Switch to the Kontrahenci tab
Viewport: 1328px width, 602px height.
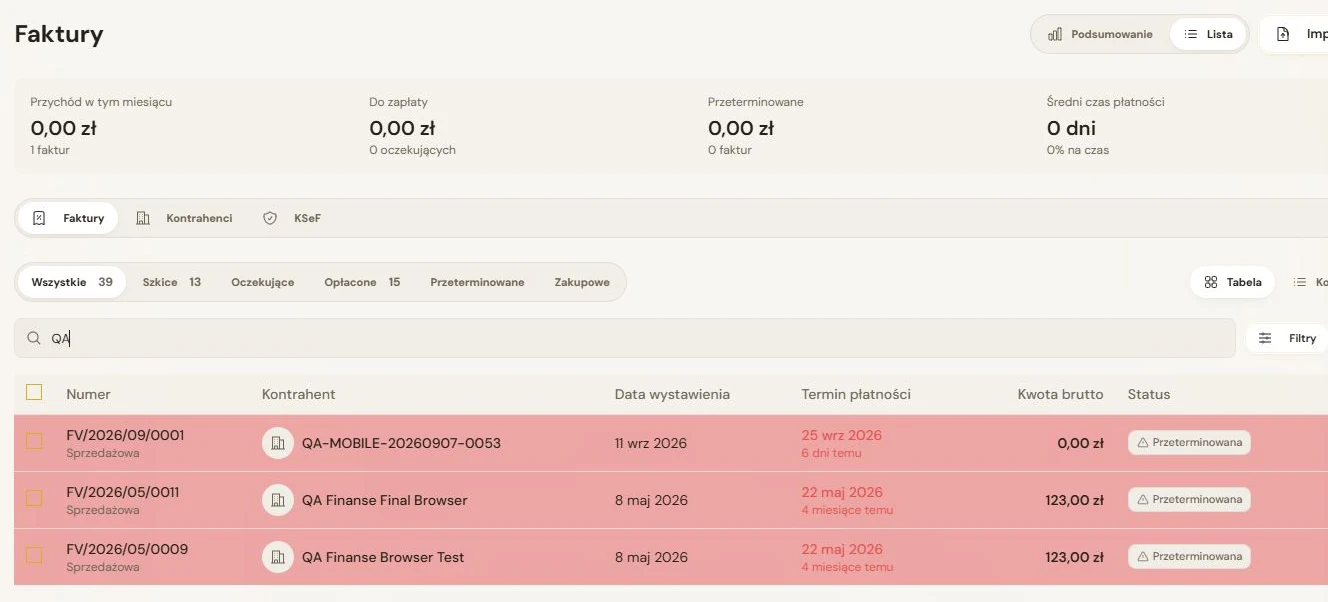pos(184,218)
